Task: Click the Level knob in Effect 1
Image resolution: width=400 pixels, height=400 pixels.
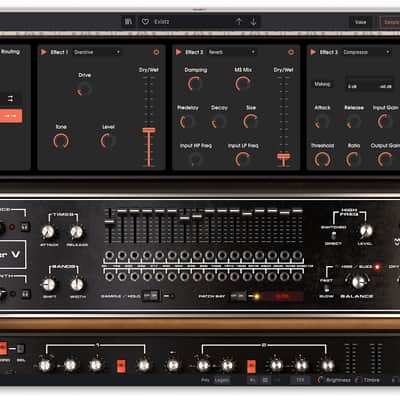Action: pos(108,141)
